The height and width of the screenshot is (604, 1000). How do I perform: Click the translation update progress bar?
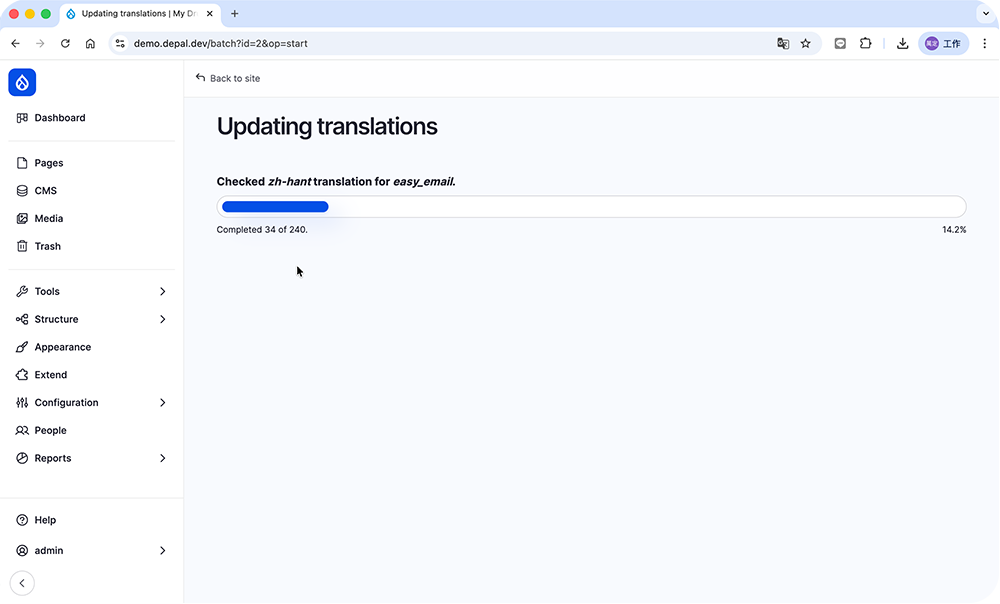(591, 207)
